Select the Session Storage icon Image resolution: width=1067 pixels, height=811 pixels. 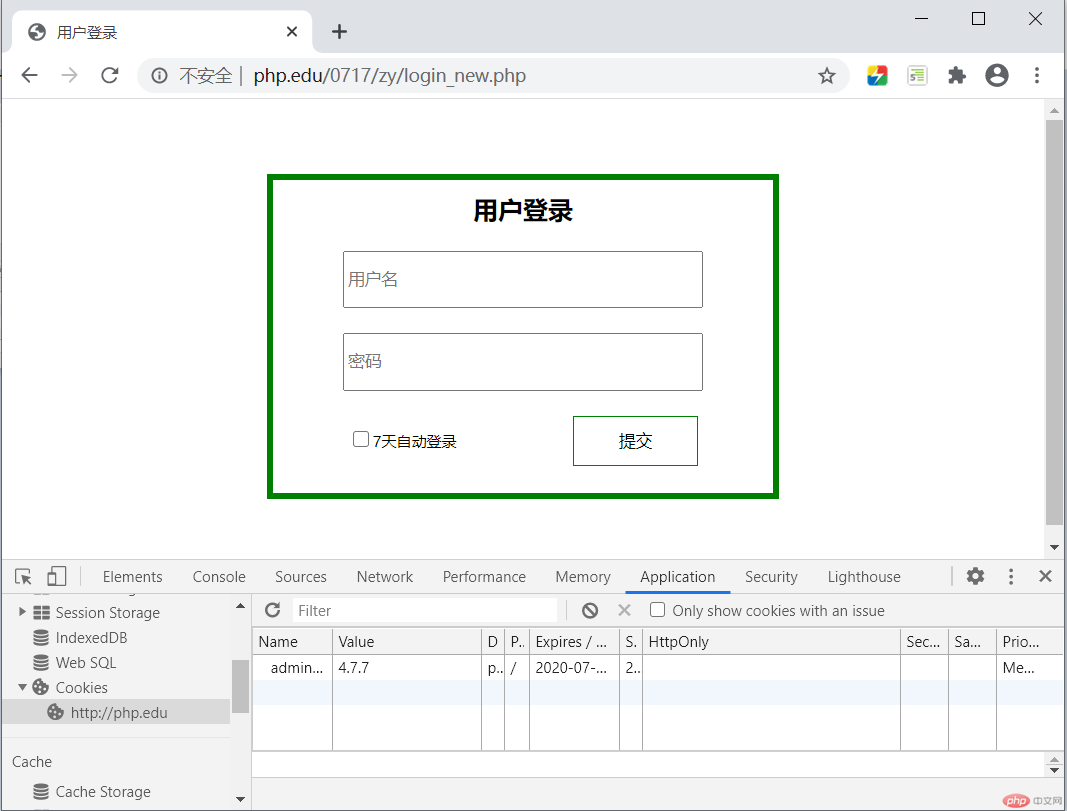pyautogui.click(x=42, y=612)
